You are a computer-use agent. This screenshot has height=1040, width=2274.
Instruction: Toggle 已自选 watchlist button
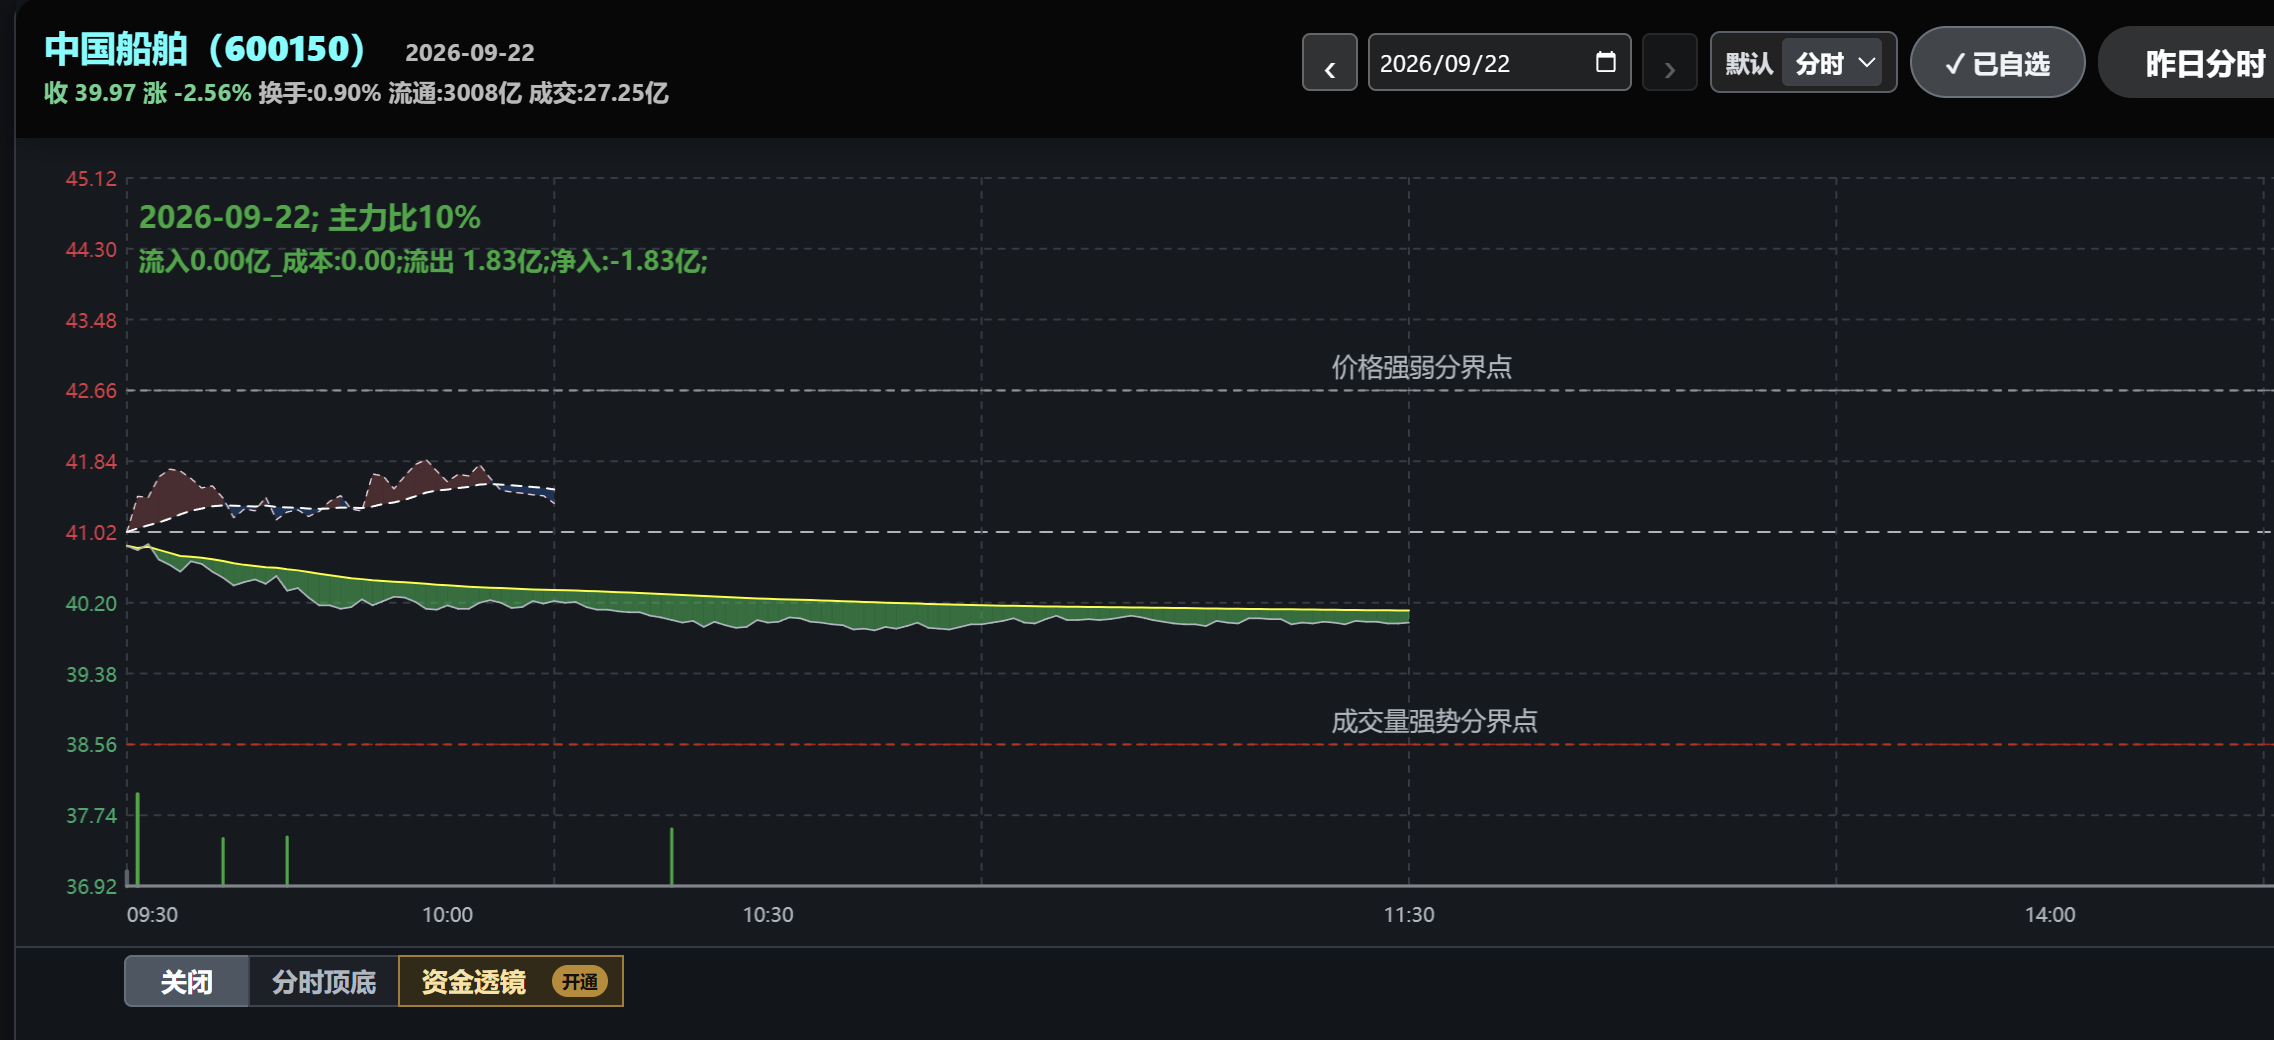point(1997,63)
